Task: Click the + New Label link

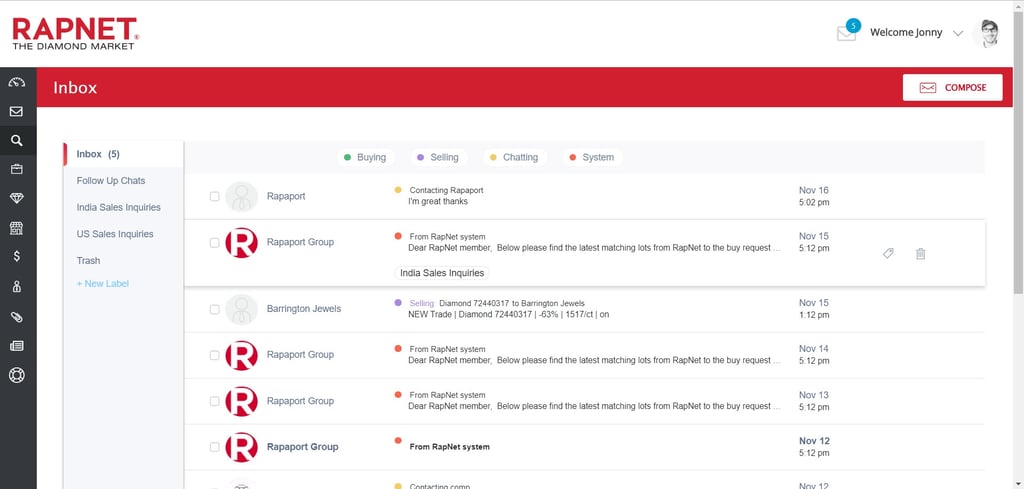Action: tap(102, 284)
